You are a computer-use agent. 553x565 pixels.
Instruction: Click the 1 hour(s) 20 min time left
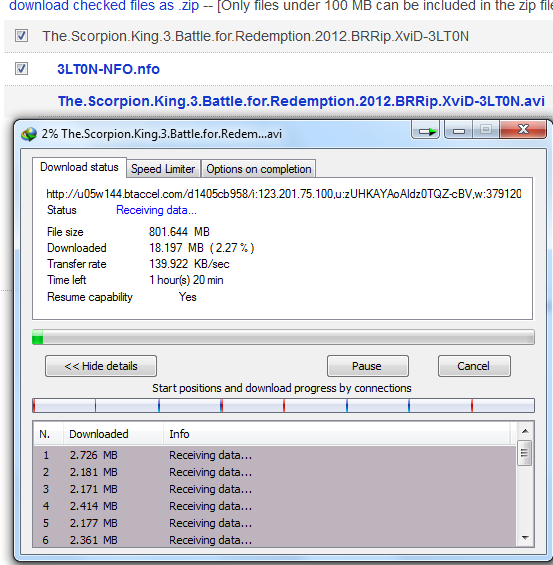(186, 280)
